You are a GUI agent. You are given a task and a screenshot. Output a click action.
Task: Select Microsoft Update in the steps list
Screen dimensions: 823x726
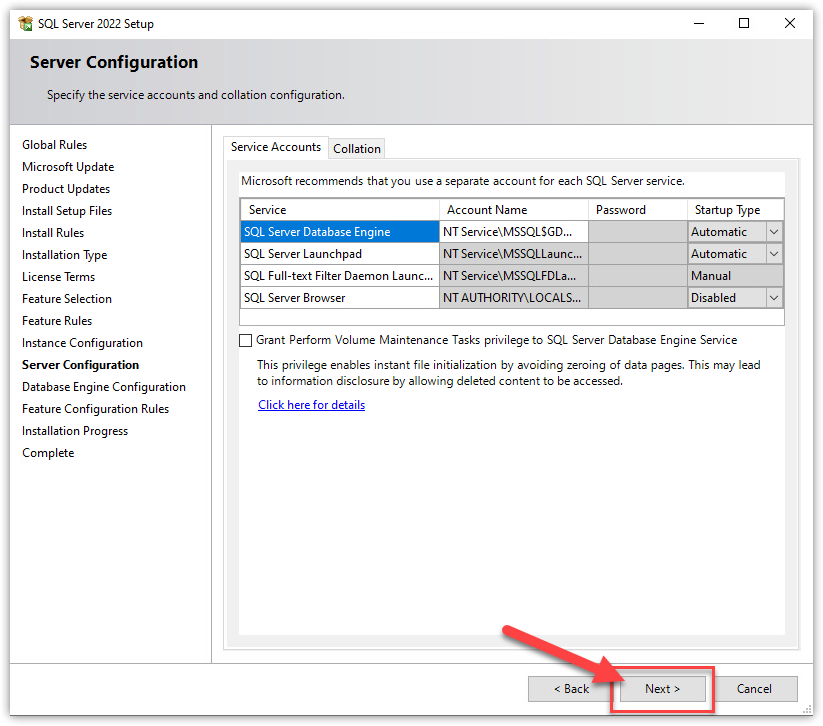point(68,167)
